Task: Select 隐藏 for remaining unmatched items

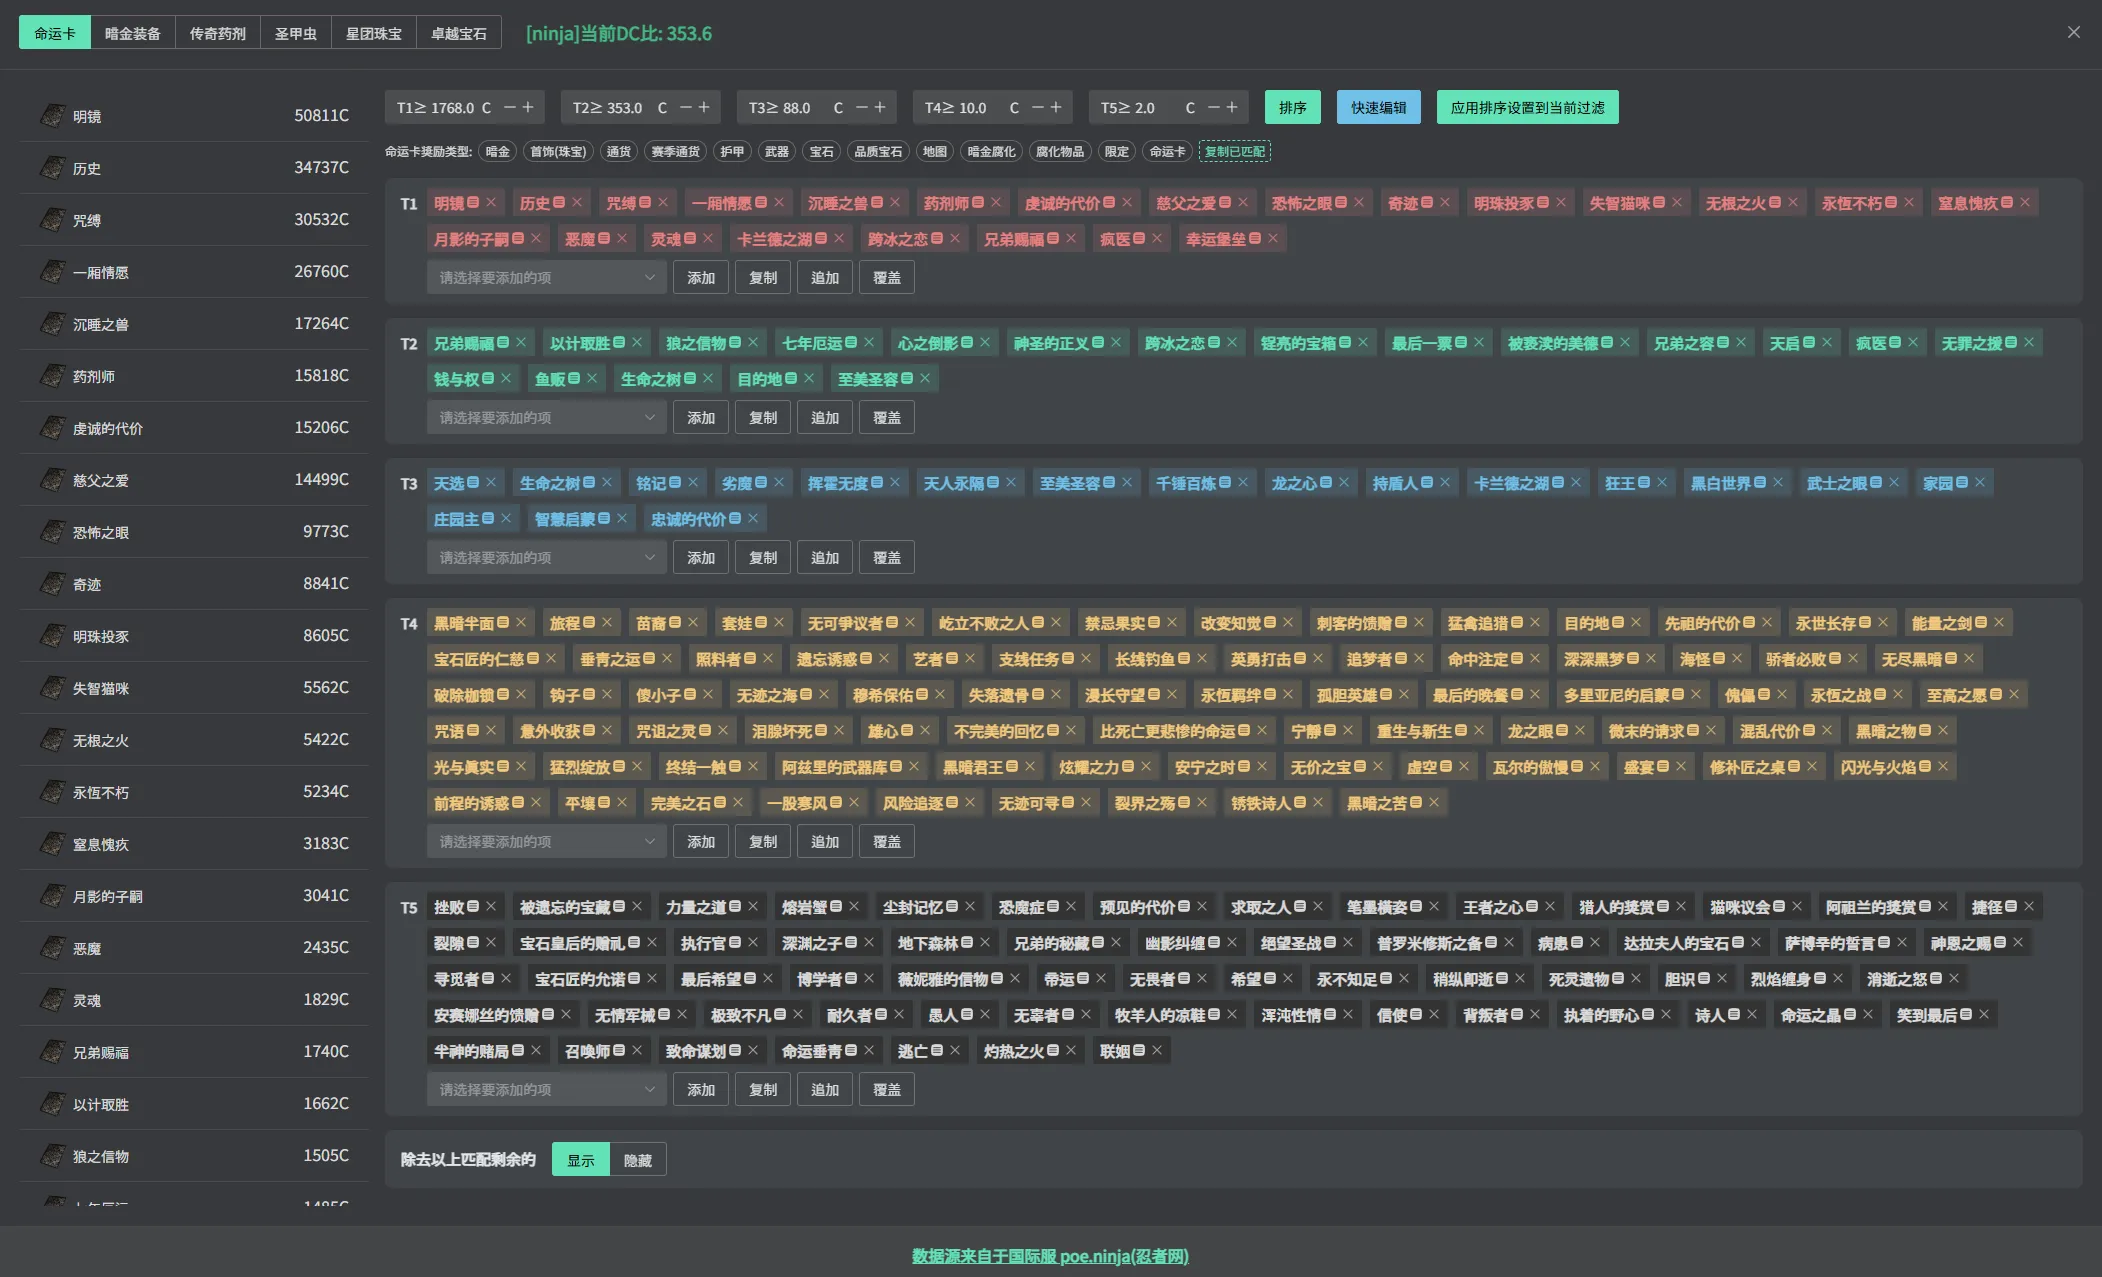Action: click(x=638, y=1160)
